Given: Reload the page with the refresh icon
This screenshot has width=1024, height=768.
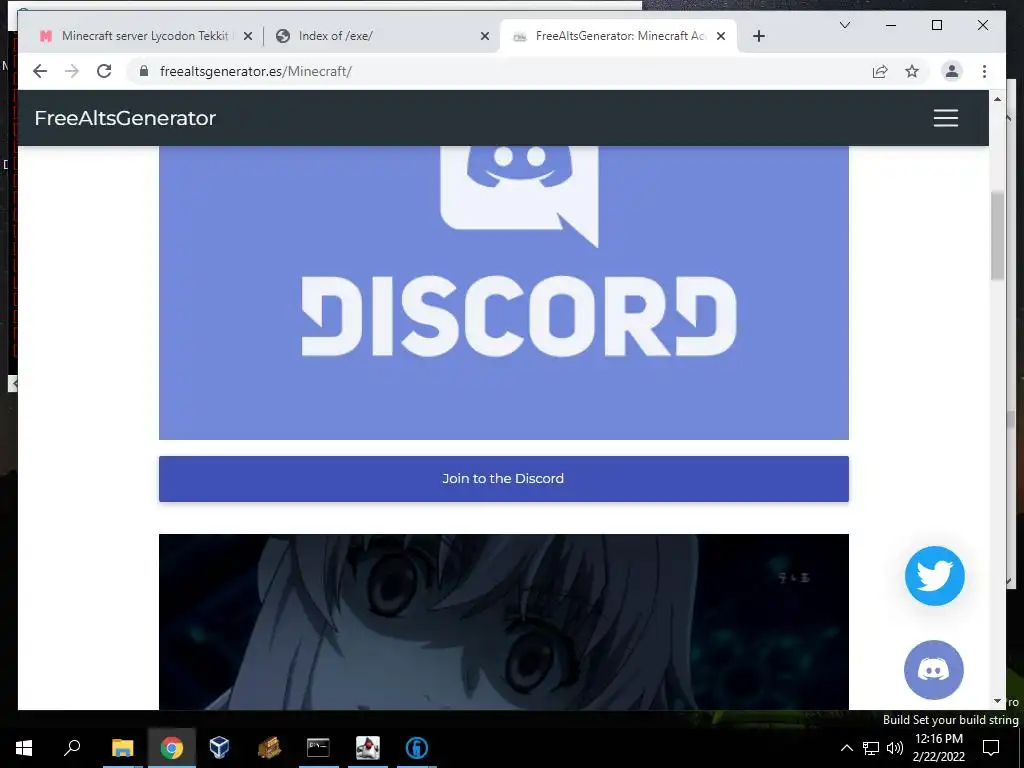Looking at the screenshot, I should pos(104,71).
